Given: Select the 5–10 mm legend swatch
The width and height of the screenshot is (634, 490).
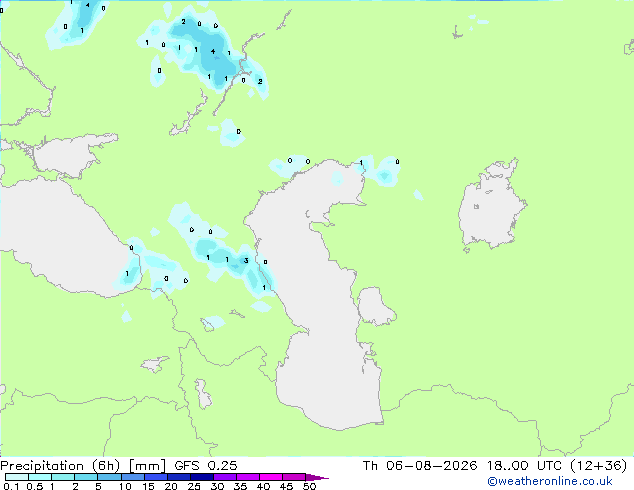Looking at the screenshot, I should [110, 477].
